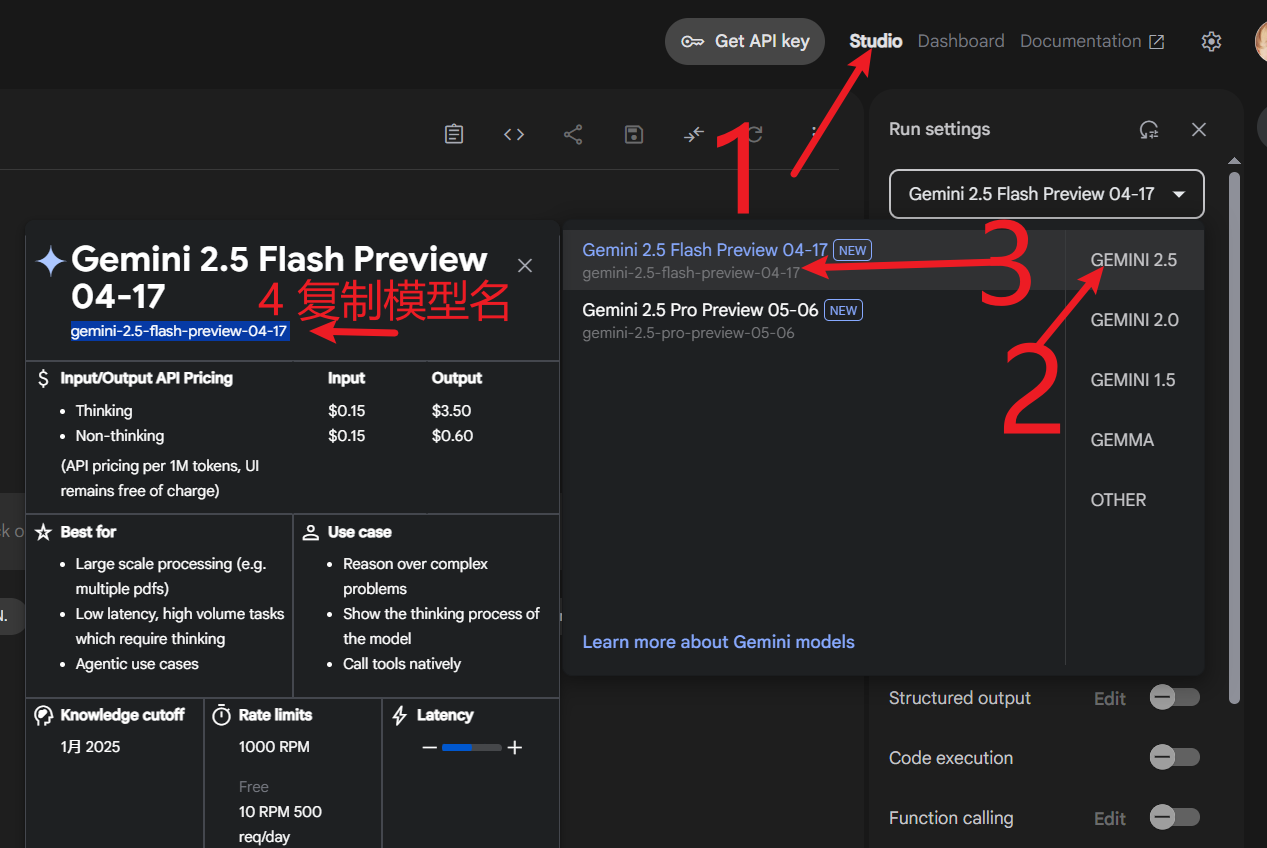The height and width of the screenshot is (848, 1267).
Task: Click the Run settings panel title
Action: click(940, 129)
